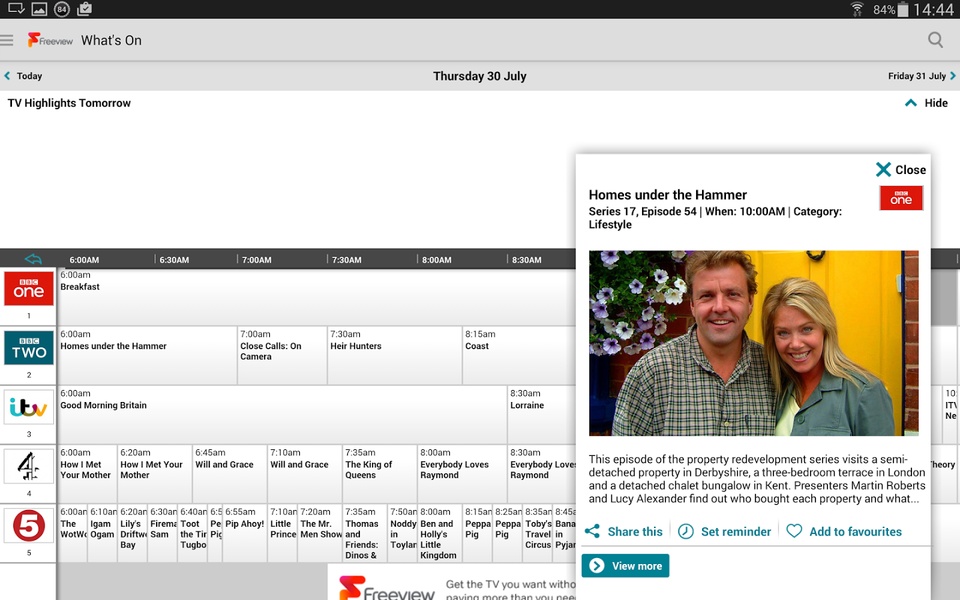Go back to Today
The width and height of the screenshot is (960, 600).
(x=23, y=76)
